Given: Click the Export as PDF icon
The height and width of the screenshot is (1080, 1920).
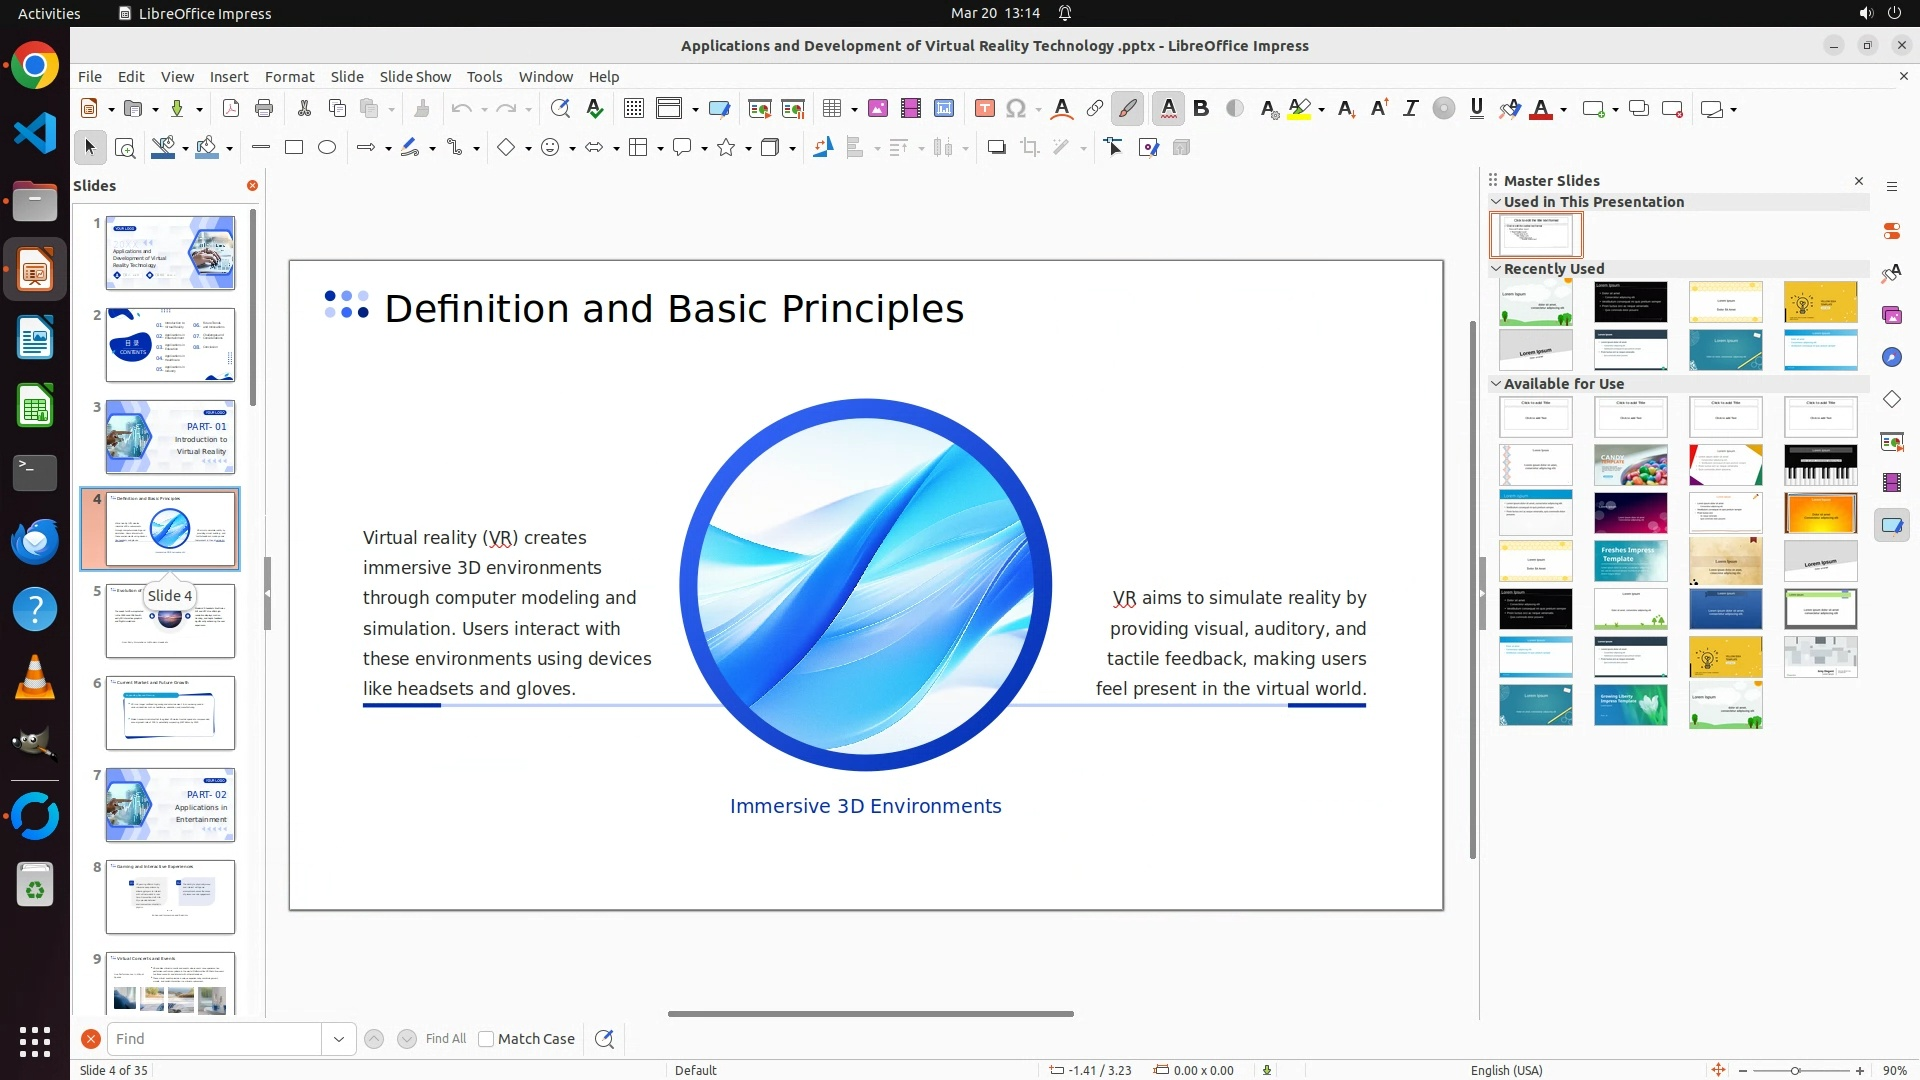Looking at the screenshot, I should [x=231, y=109].
